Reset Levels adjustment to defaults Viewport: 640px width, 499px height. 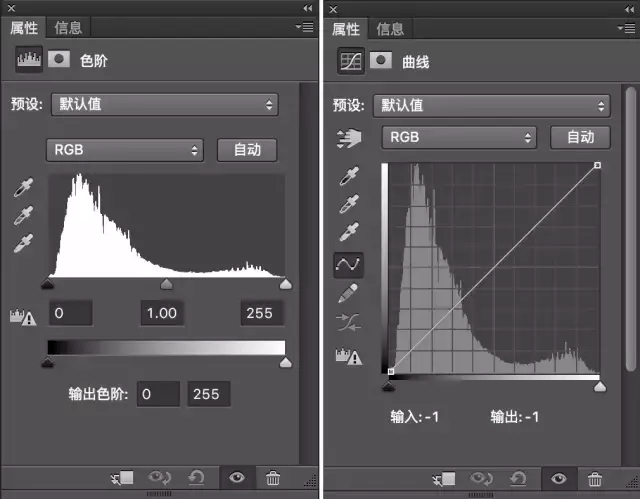point(196,477)
